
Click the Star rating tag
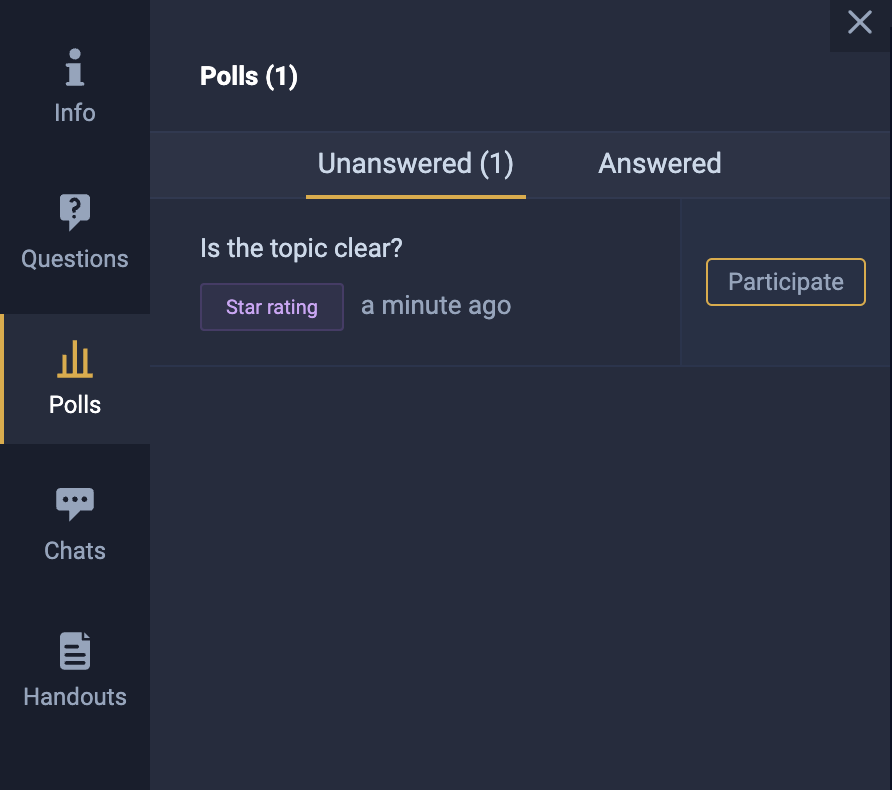click(x=272, y=307)
